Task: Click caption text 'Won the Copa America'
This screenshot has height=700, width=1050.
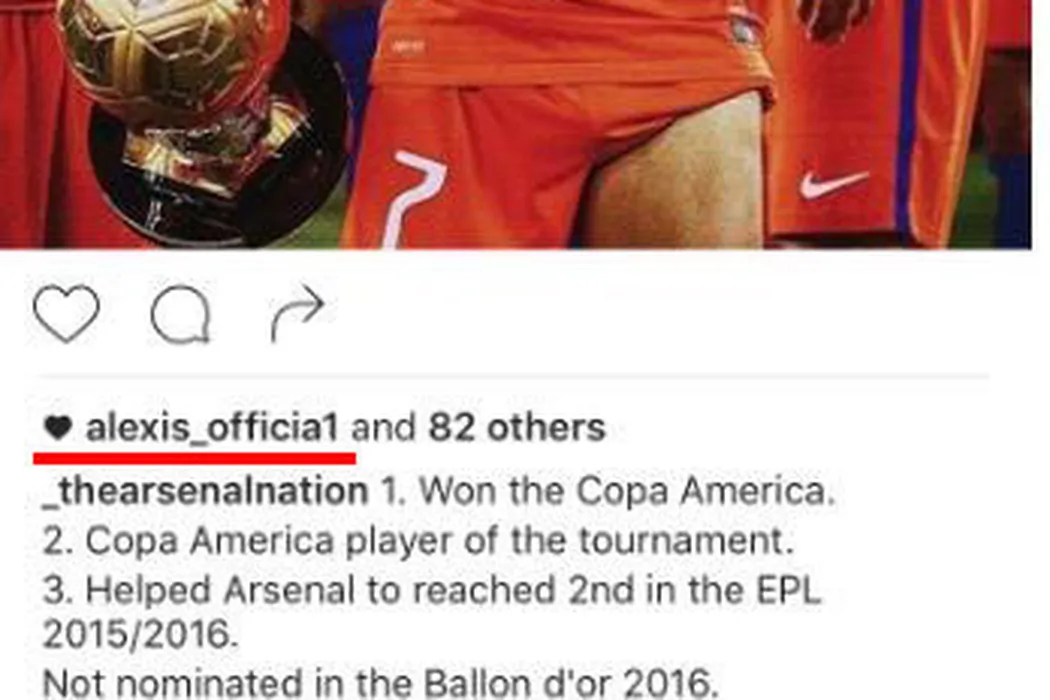Action: [x=627, y=491]
